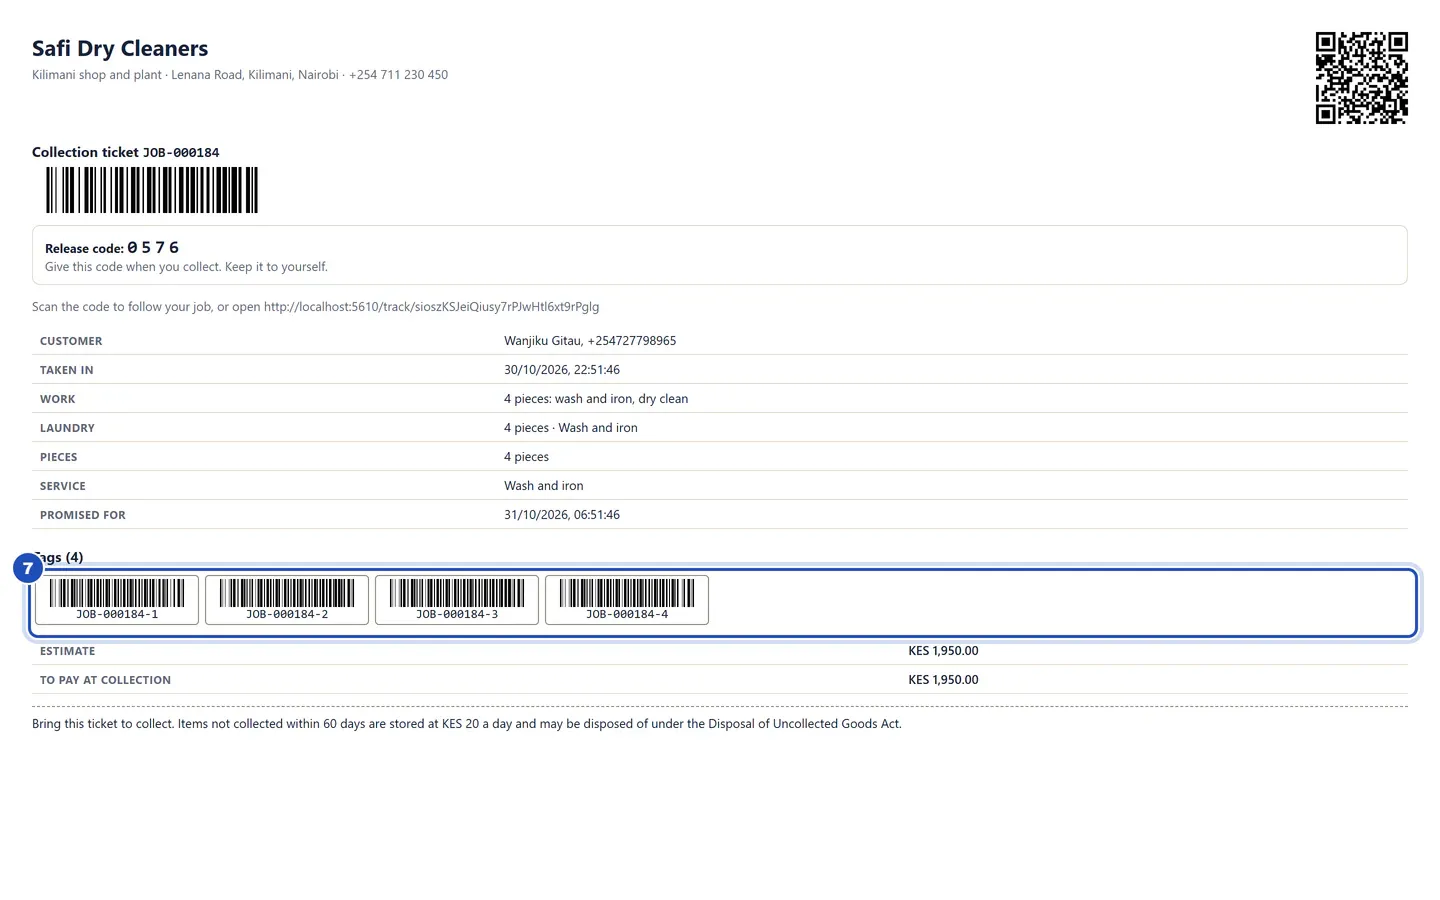This screenshot has height=900, width=1440.
Task: Click the tracking URL starting with http://localhost:5610/track
Action: (432, 307)
